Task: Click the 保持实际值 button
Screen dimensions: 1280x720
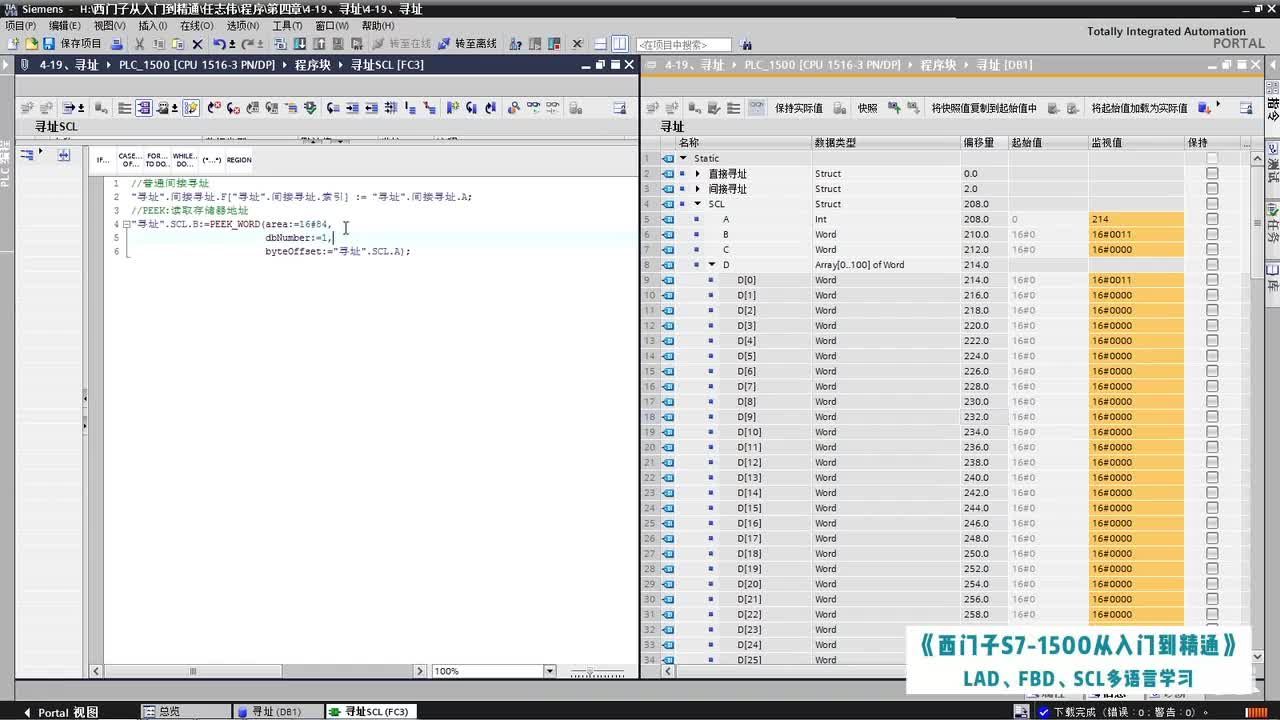Action: [x=799, y=108]
